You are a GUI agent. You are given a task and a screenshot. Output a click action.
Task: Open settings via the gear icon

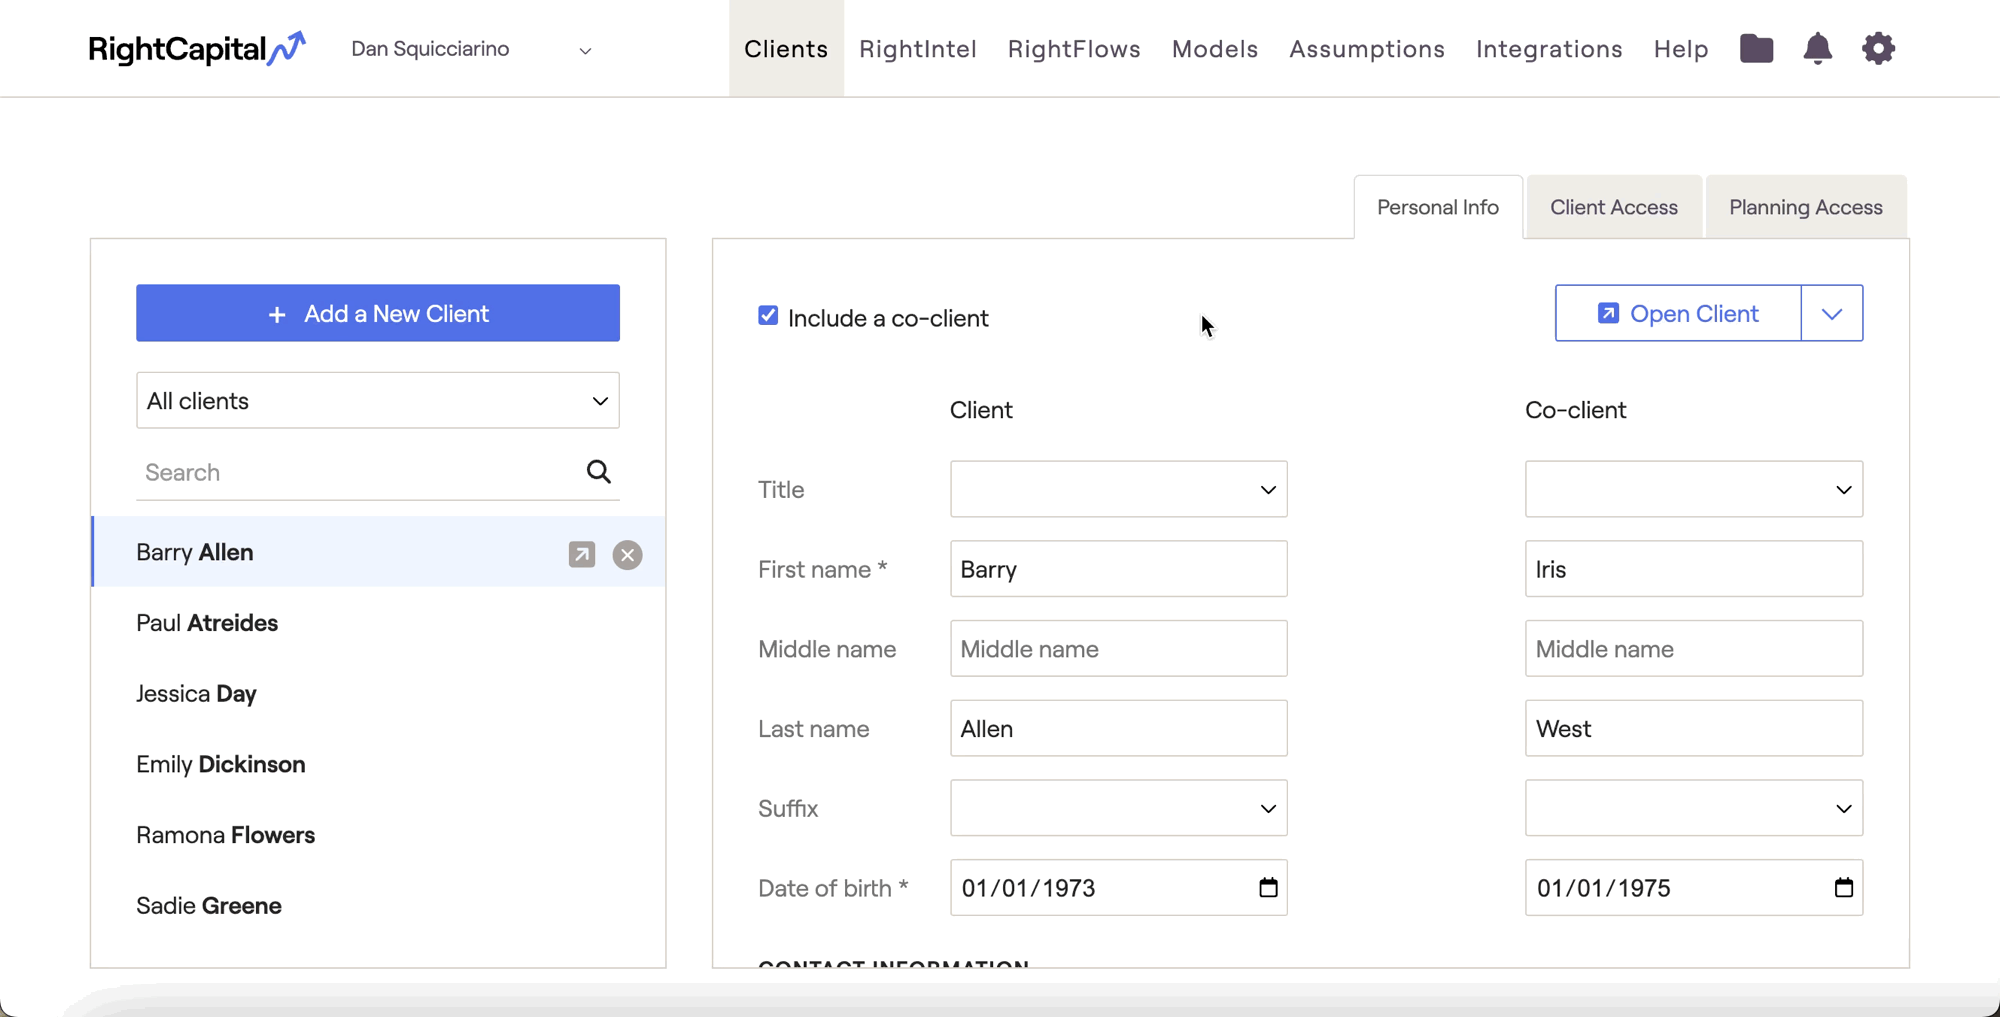(1878, 48)
